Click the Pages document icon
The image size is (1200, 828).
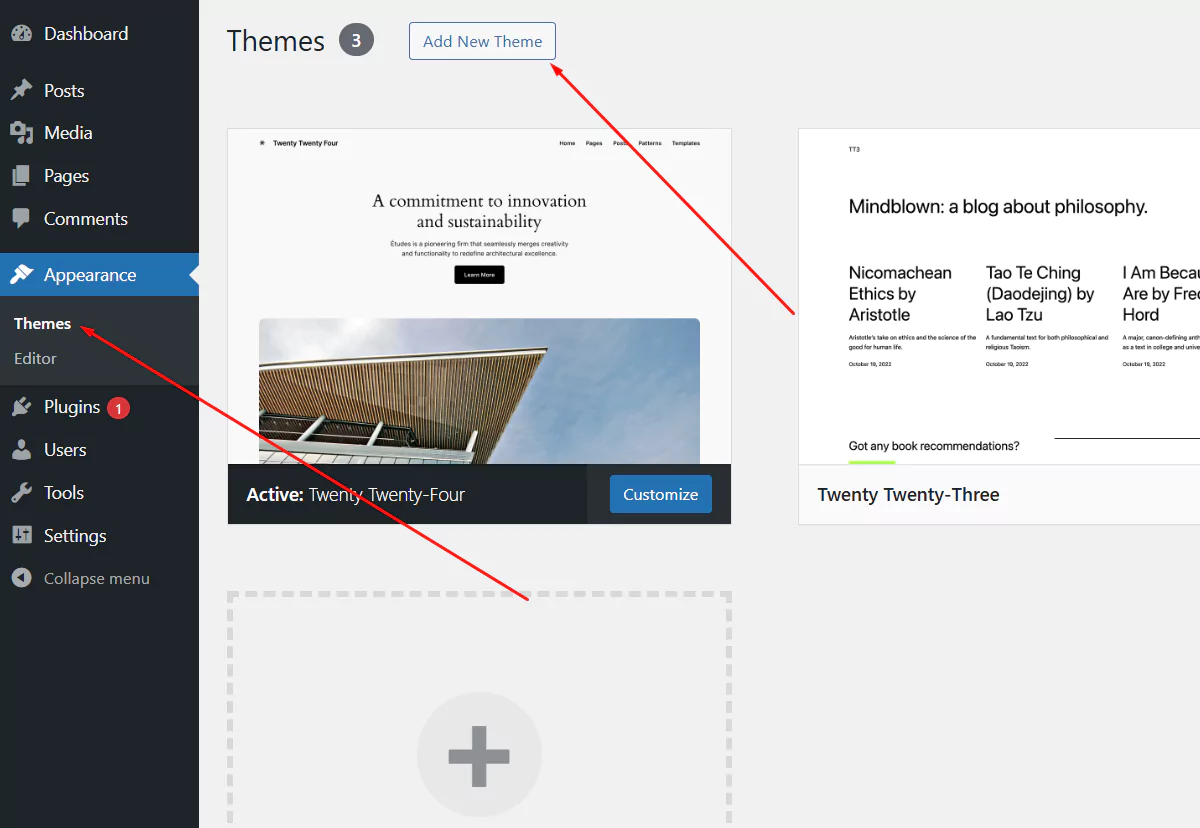pos(22,176)
